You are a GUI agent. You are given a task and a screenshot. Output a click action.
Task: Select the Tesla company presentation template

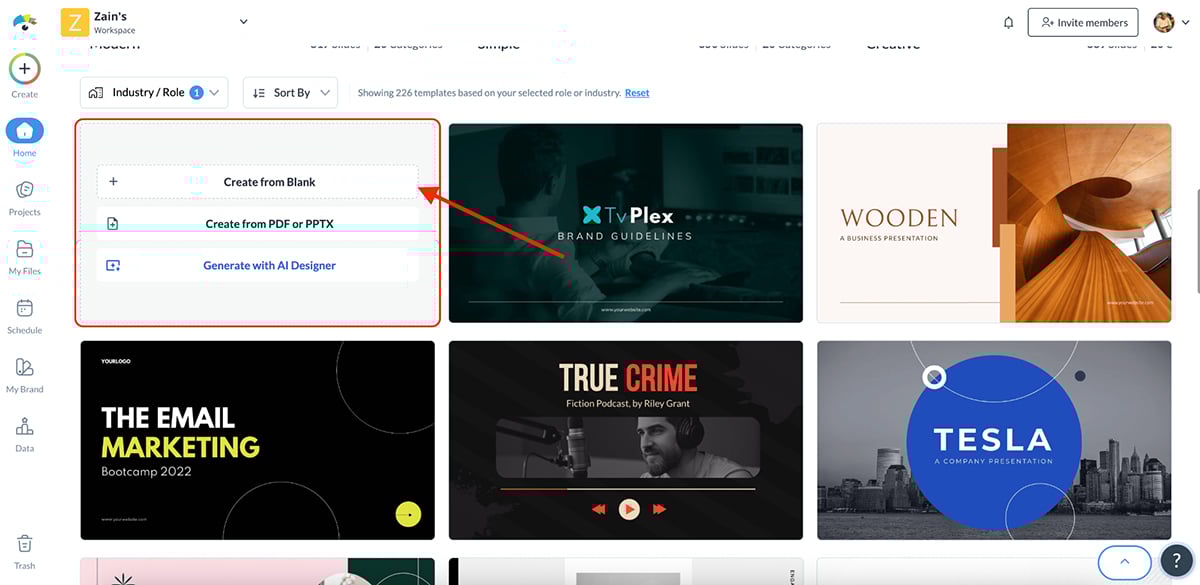[x=993, y=440]
